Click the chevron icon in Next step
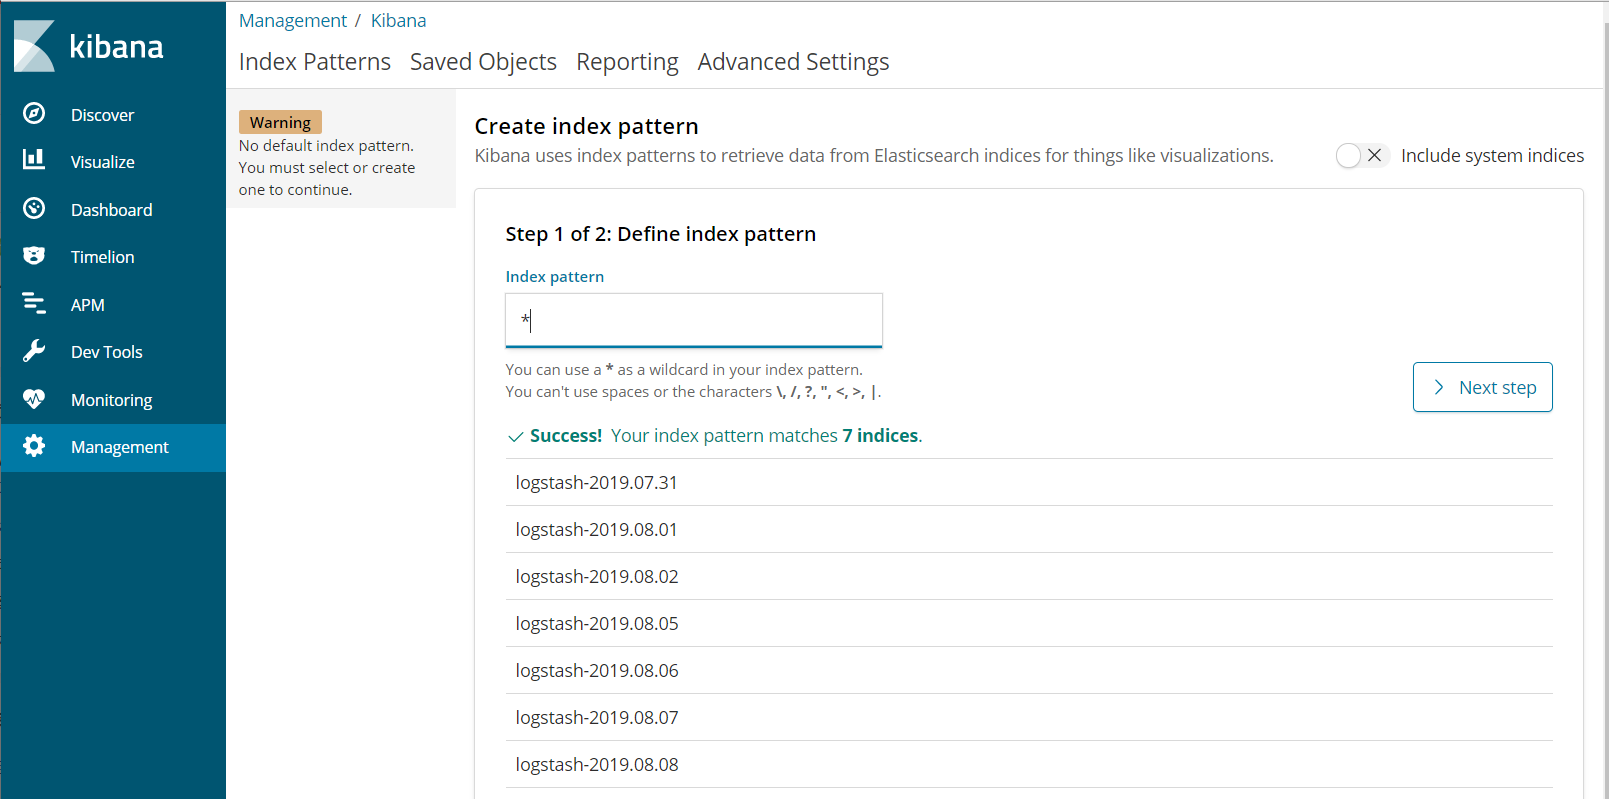The image size is (1609, 799). 1438,387
